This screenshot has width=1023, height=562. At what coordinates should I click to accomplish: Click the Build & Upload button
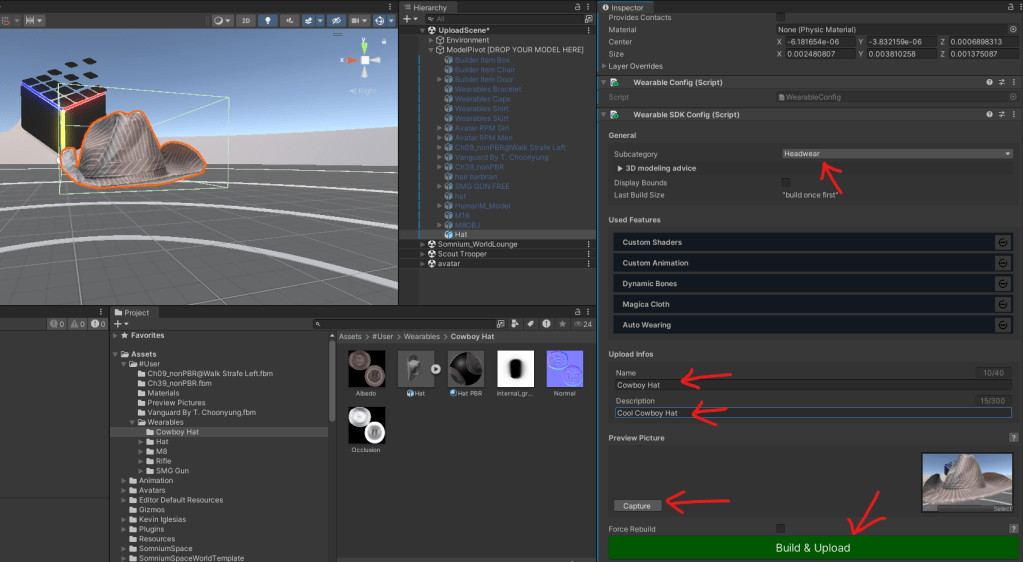point(812,548)
